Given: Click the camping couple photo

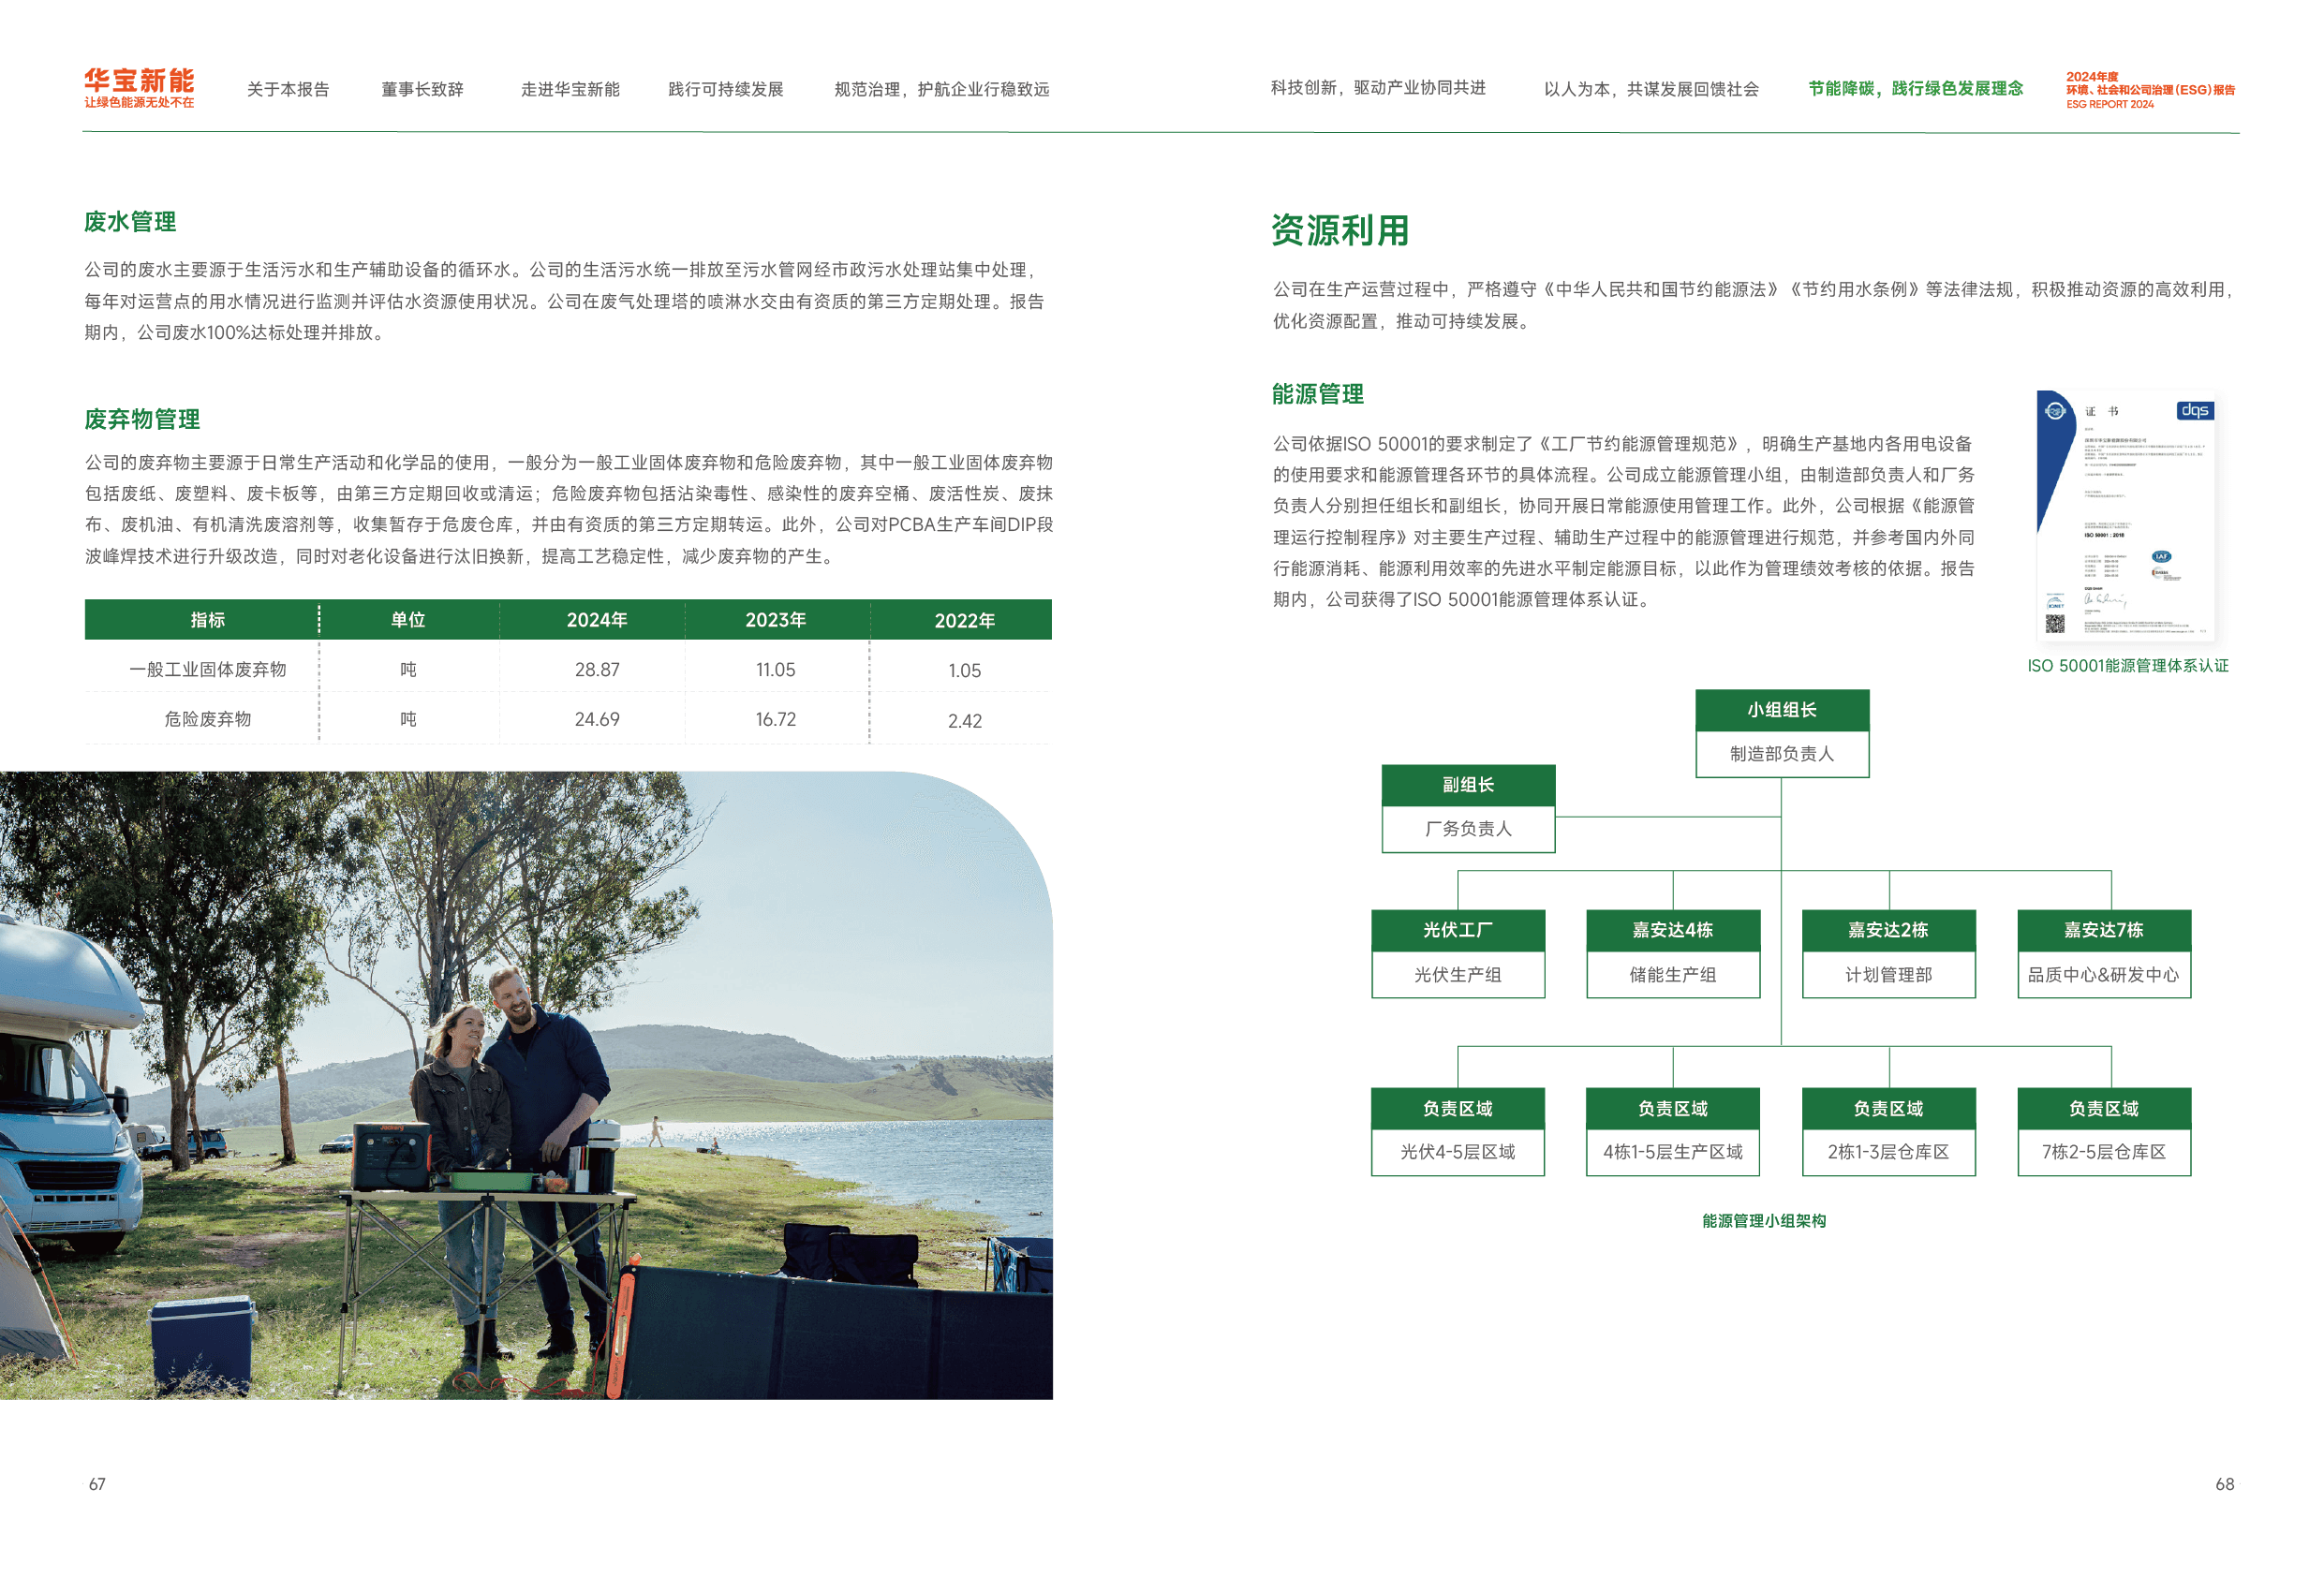Looking at the screenshot, I should tap(525, 1085).
